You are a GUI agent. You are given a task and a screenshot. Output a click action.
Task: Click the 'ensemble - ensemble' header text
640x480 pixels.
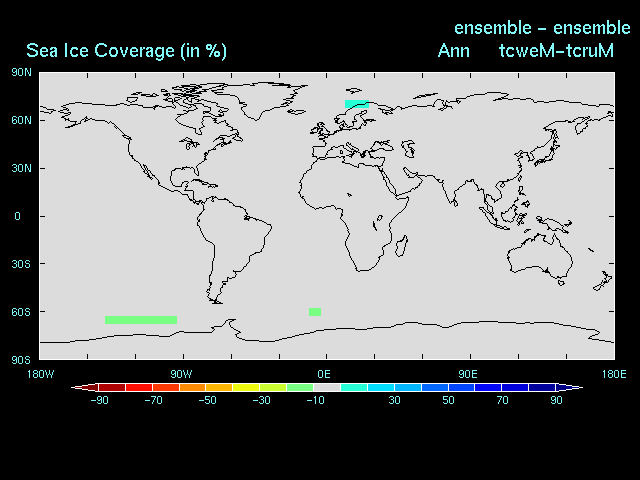pos(542,27)
